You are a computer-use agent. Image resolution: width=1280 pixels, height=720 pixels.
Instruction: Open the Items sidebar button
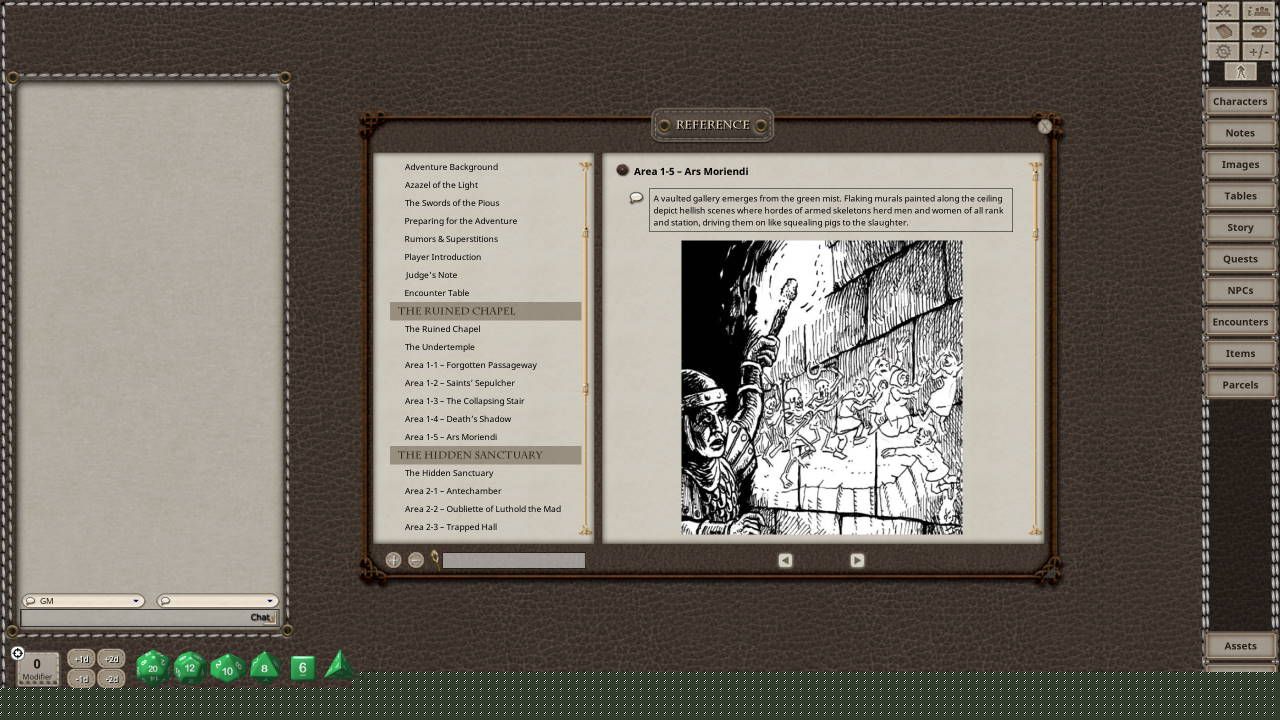tap(1240, 353)
